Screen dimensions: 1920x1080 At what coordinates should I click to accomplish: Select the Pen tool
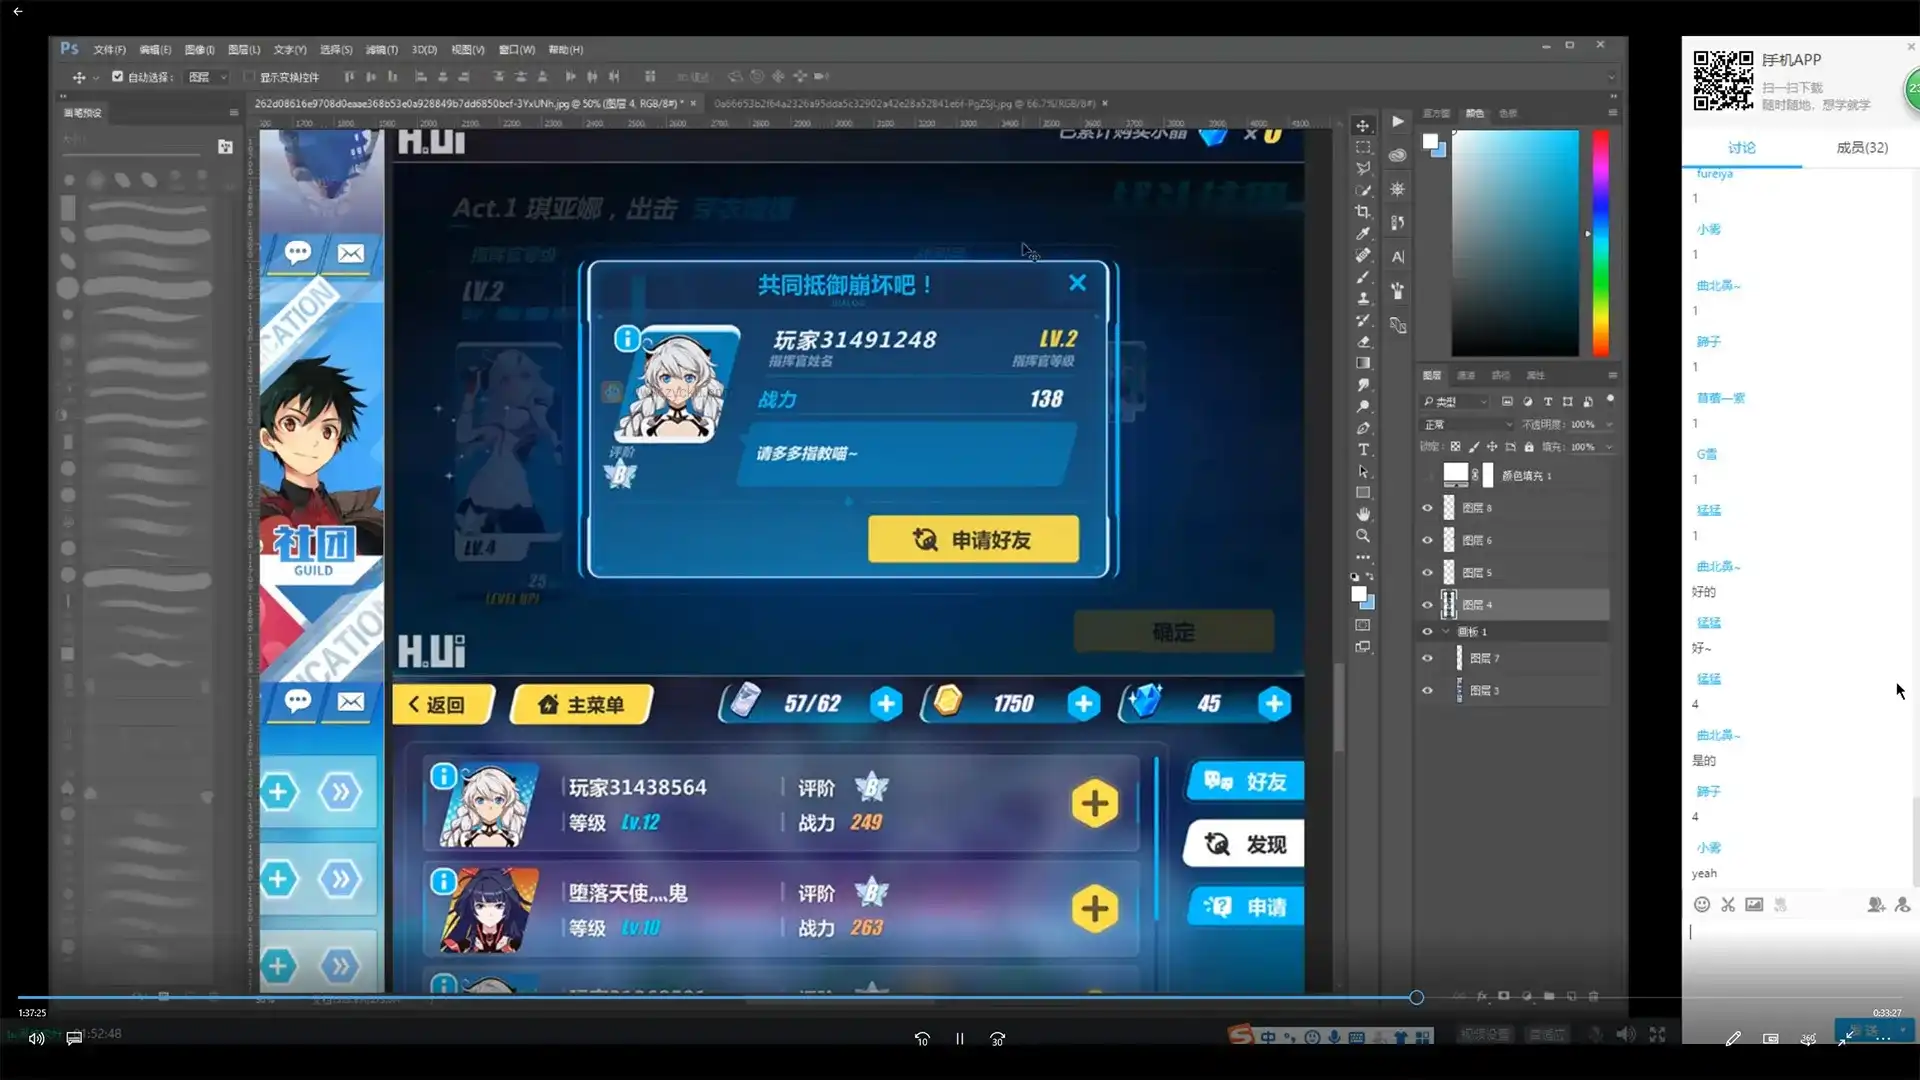coord(1362,428)
